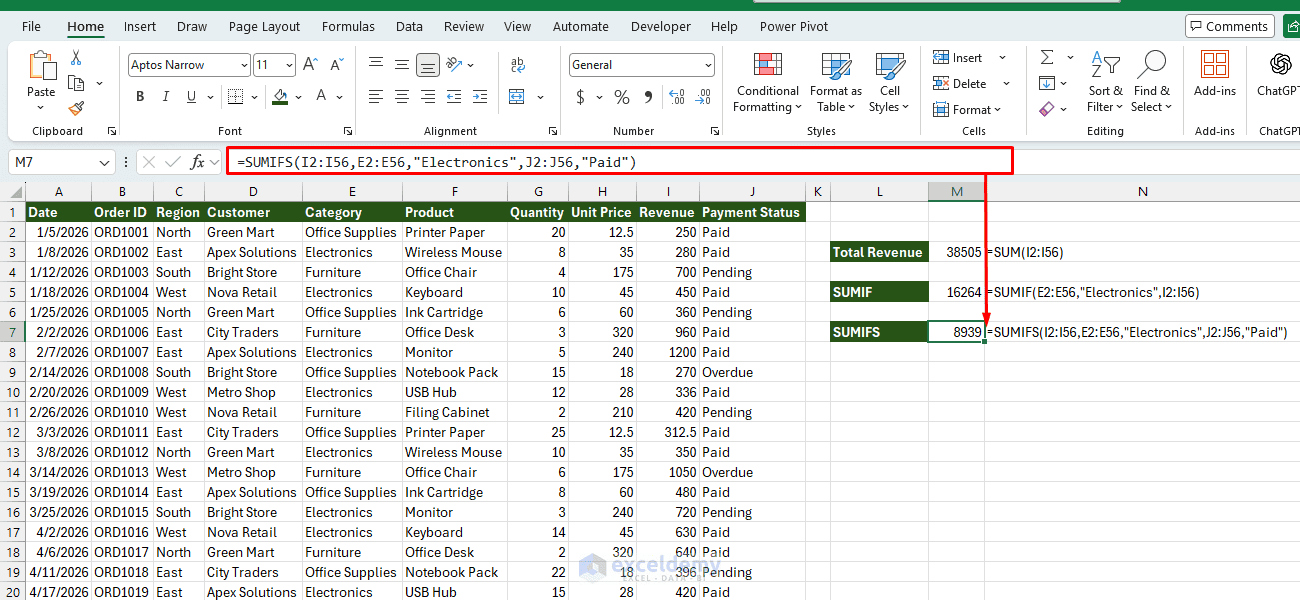
Task: Click the Insert Function fx icon
Action: [x=198, y=162]
